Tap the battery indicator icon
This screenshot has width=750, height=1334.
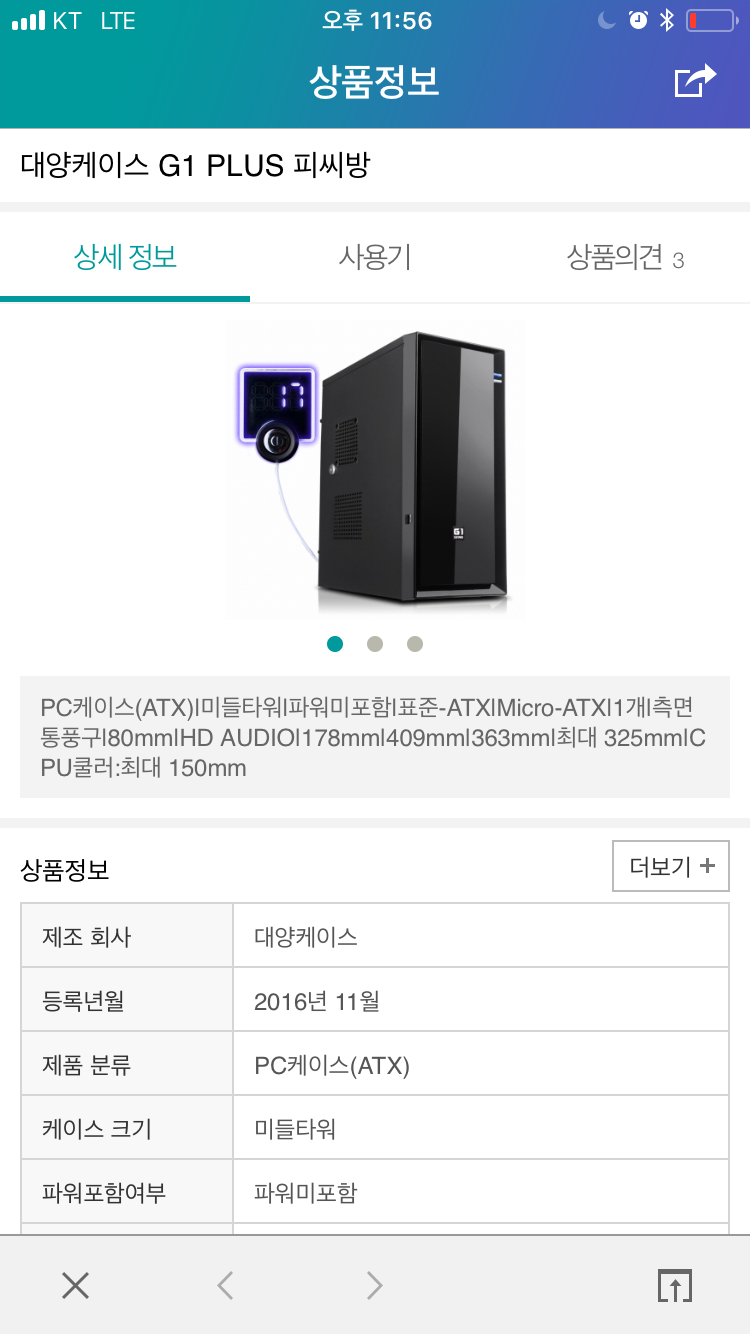coord(712,21)
